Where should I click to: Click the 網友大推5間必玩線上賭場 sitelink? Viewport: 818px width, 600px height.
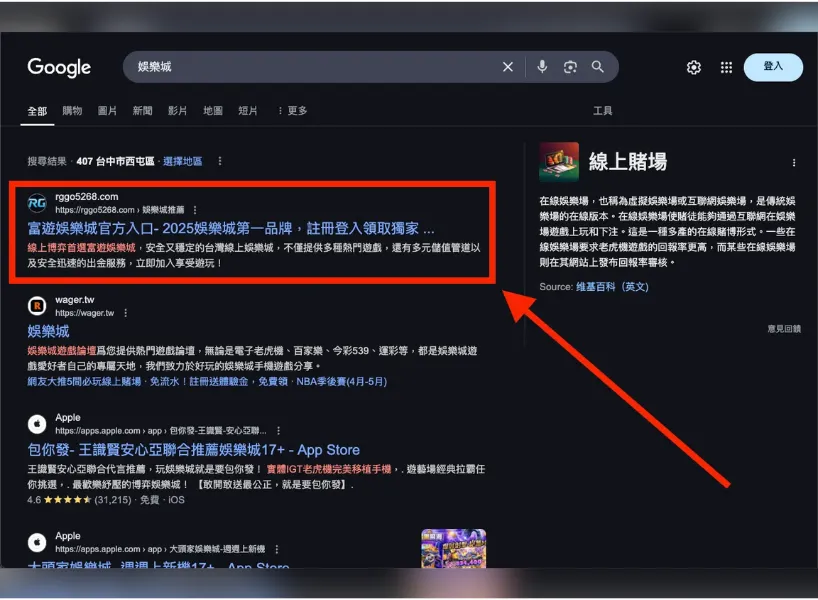point(84,381)
